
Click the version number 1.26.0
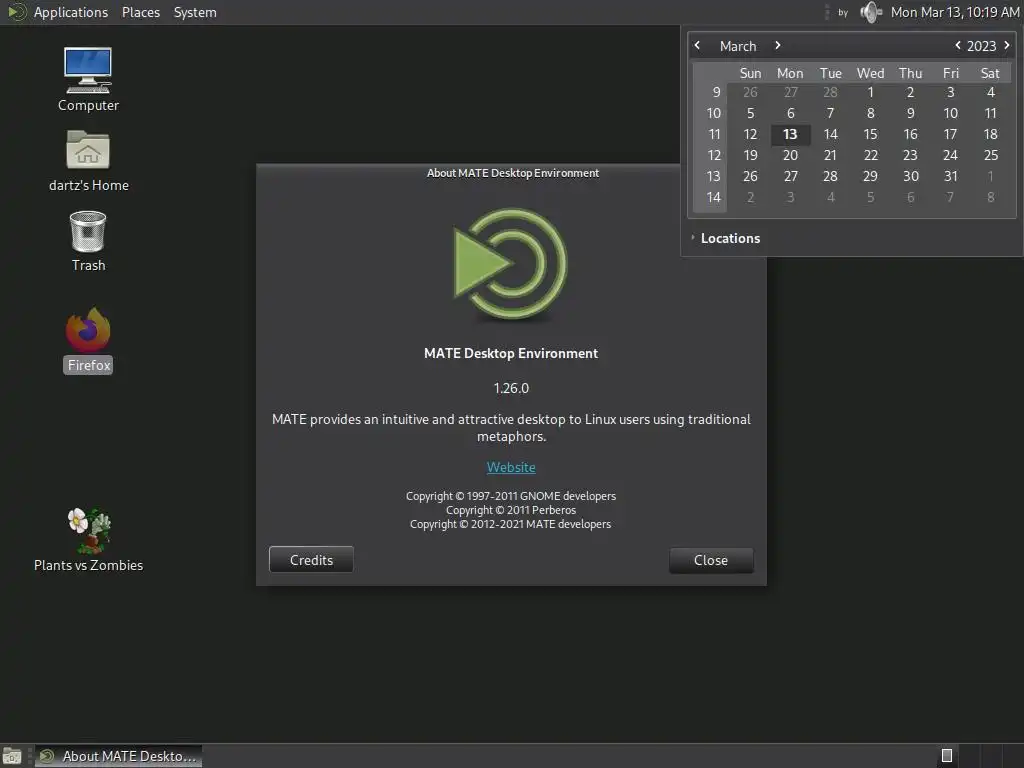511,388
